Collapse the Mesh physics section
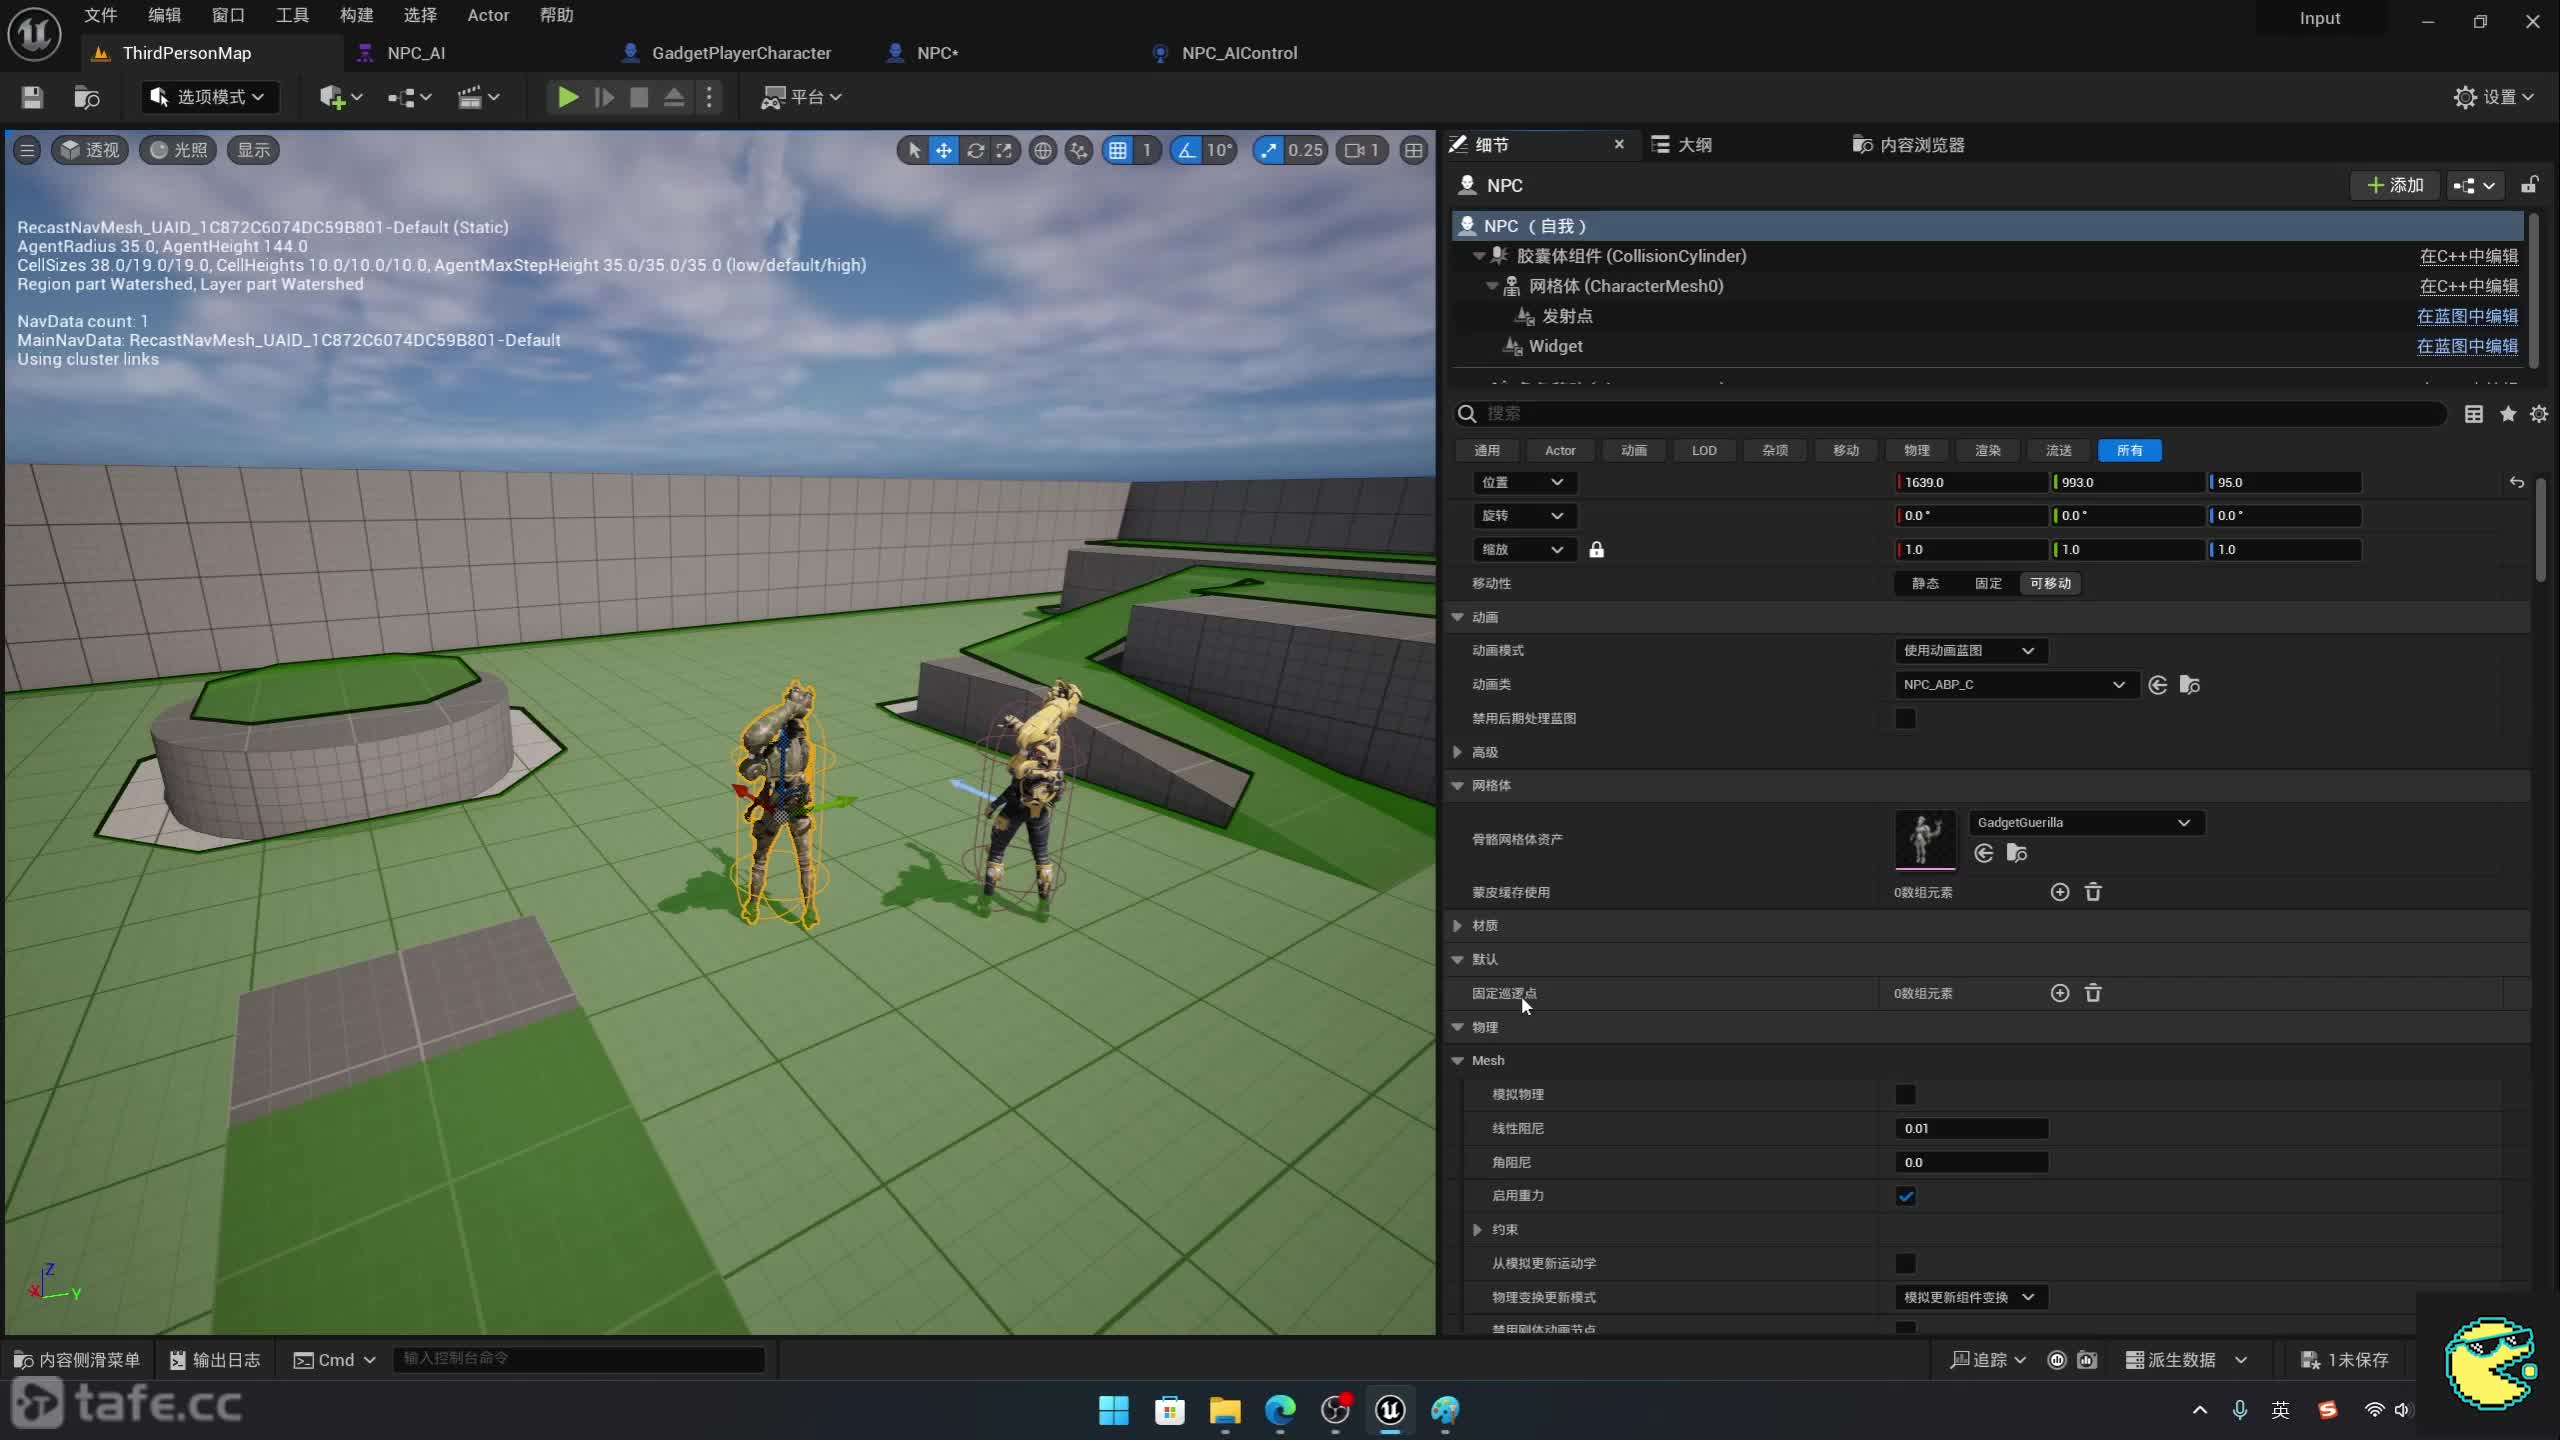 coord(1458,1061)
